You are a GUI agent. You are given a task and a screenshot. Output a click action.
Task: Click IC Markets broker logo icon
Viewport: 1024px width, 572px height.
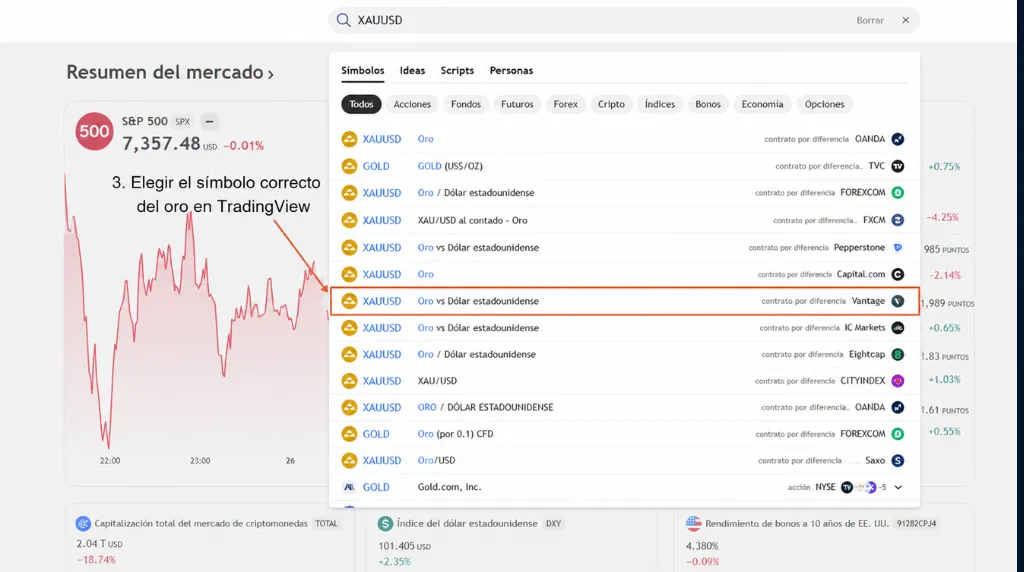pyautogui.click(x=898, y=328)
